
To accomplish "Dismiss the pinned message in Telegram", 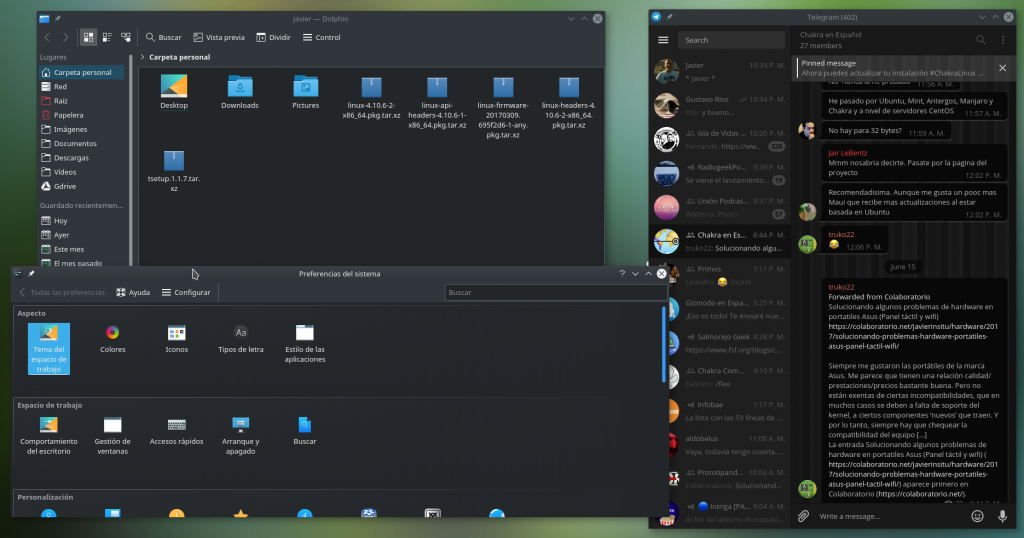I will tap(1002, 68).
